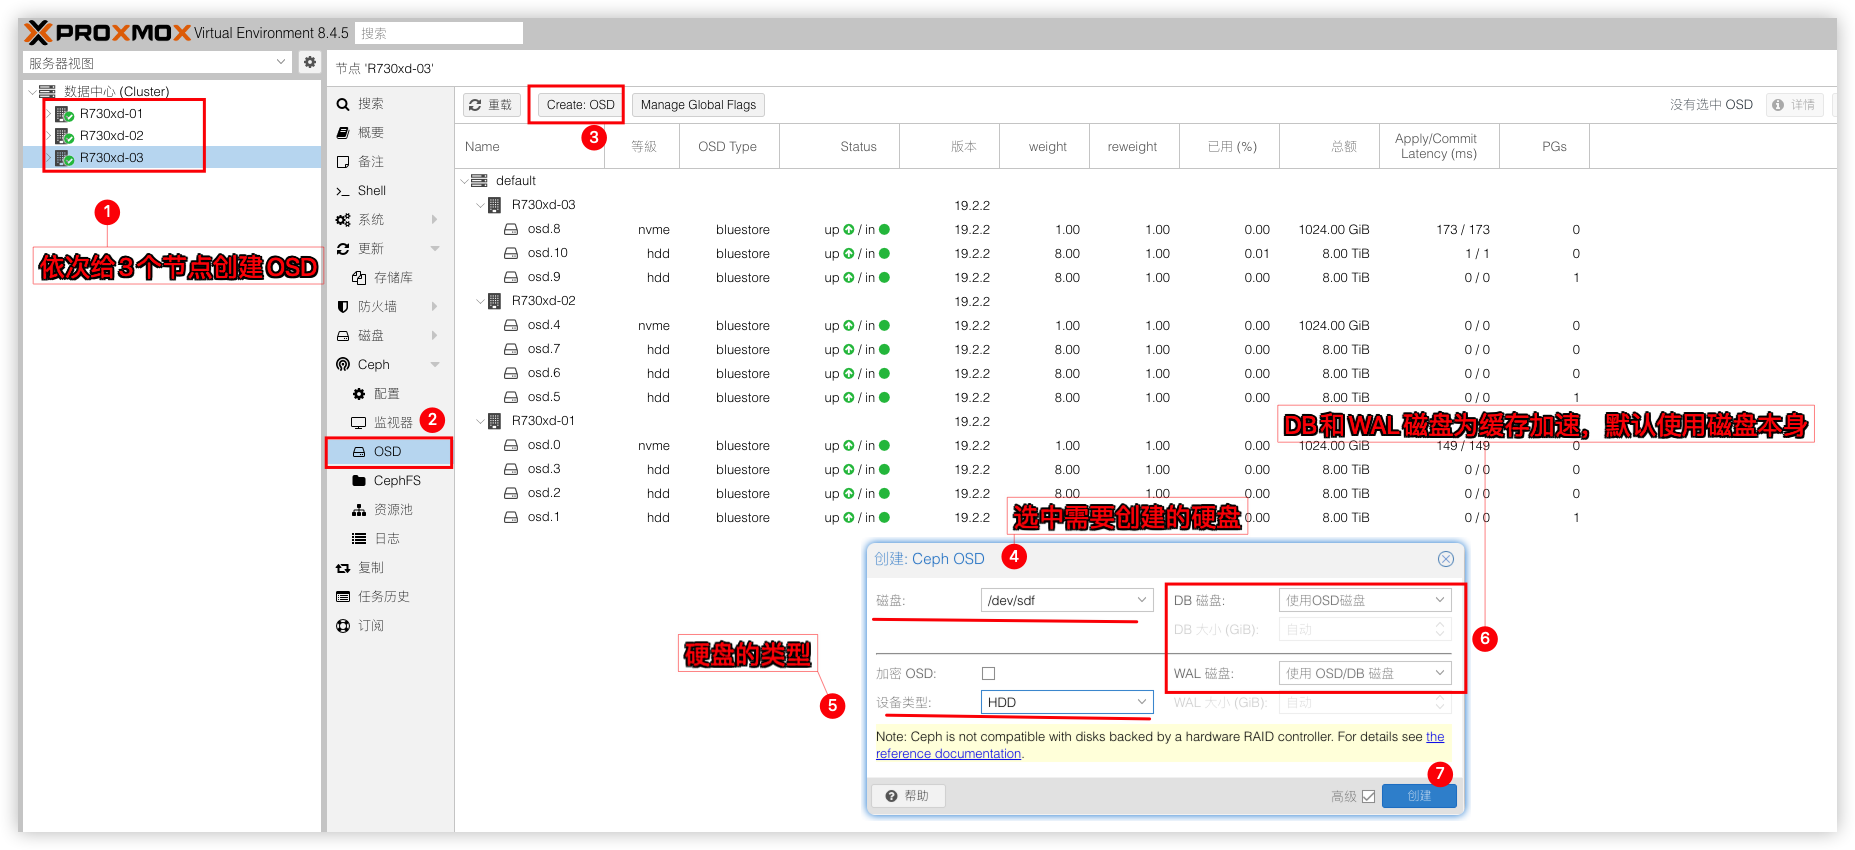Click the 重载 reload button
Viewport: 1855px width, 850px height.
(x=491, y=105)
